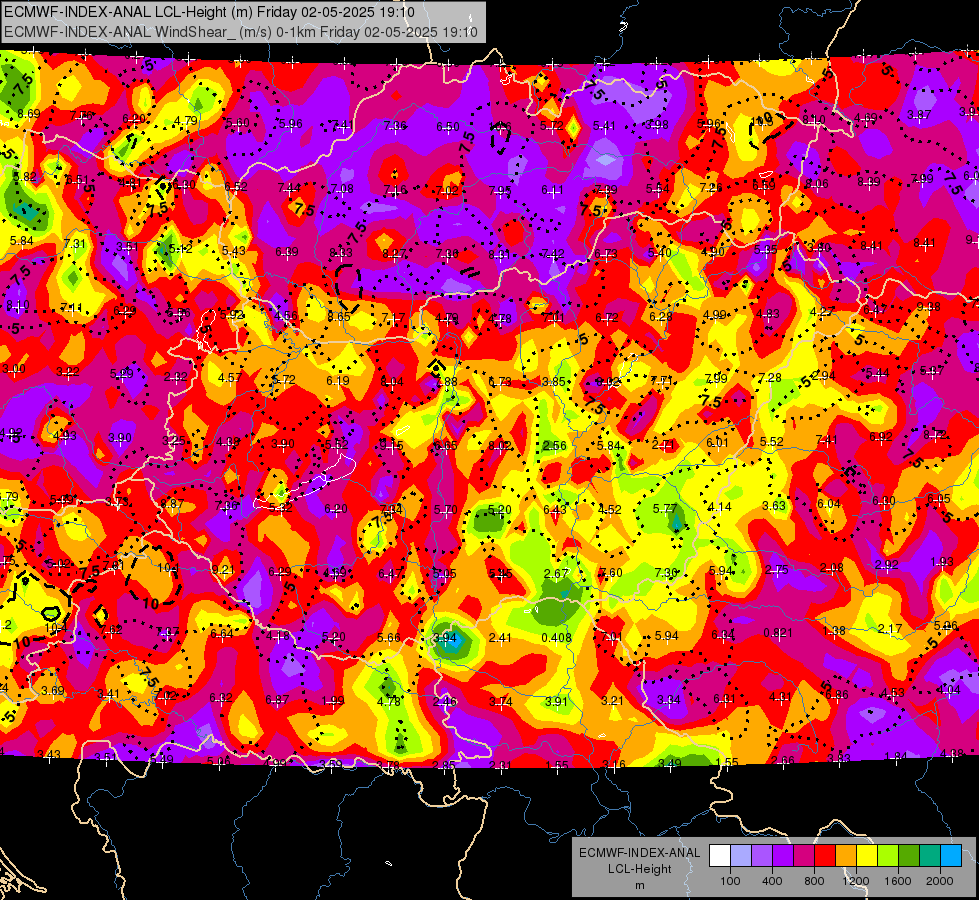The image size is (979, 900).
Task: Click the wind shear value 0.408
Action: coord(556,638)
